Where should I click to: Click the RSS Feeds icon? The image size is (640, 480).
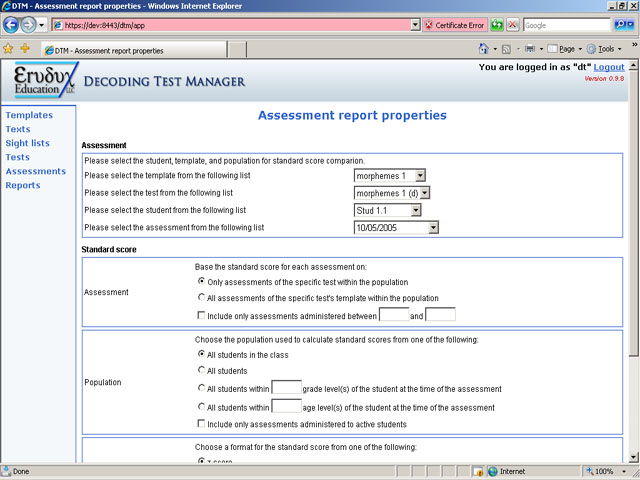[506, 49]
